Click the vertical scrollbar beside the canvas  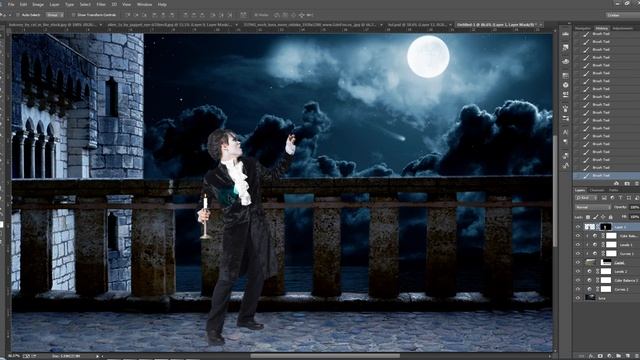point(555,192)
